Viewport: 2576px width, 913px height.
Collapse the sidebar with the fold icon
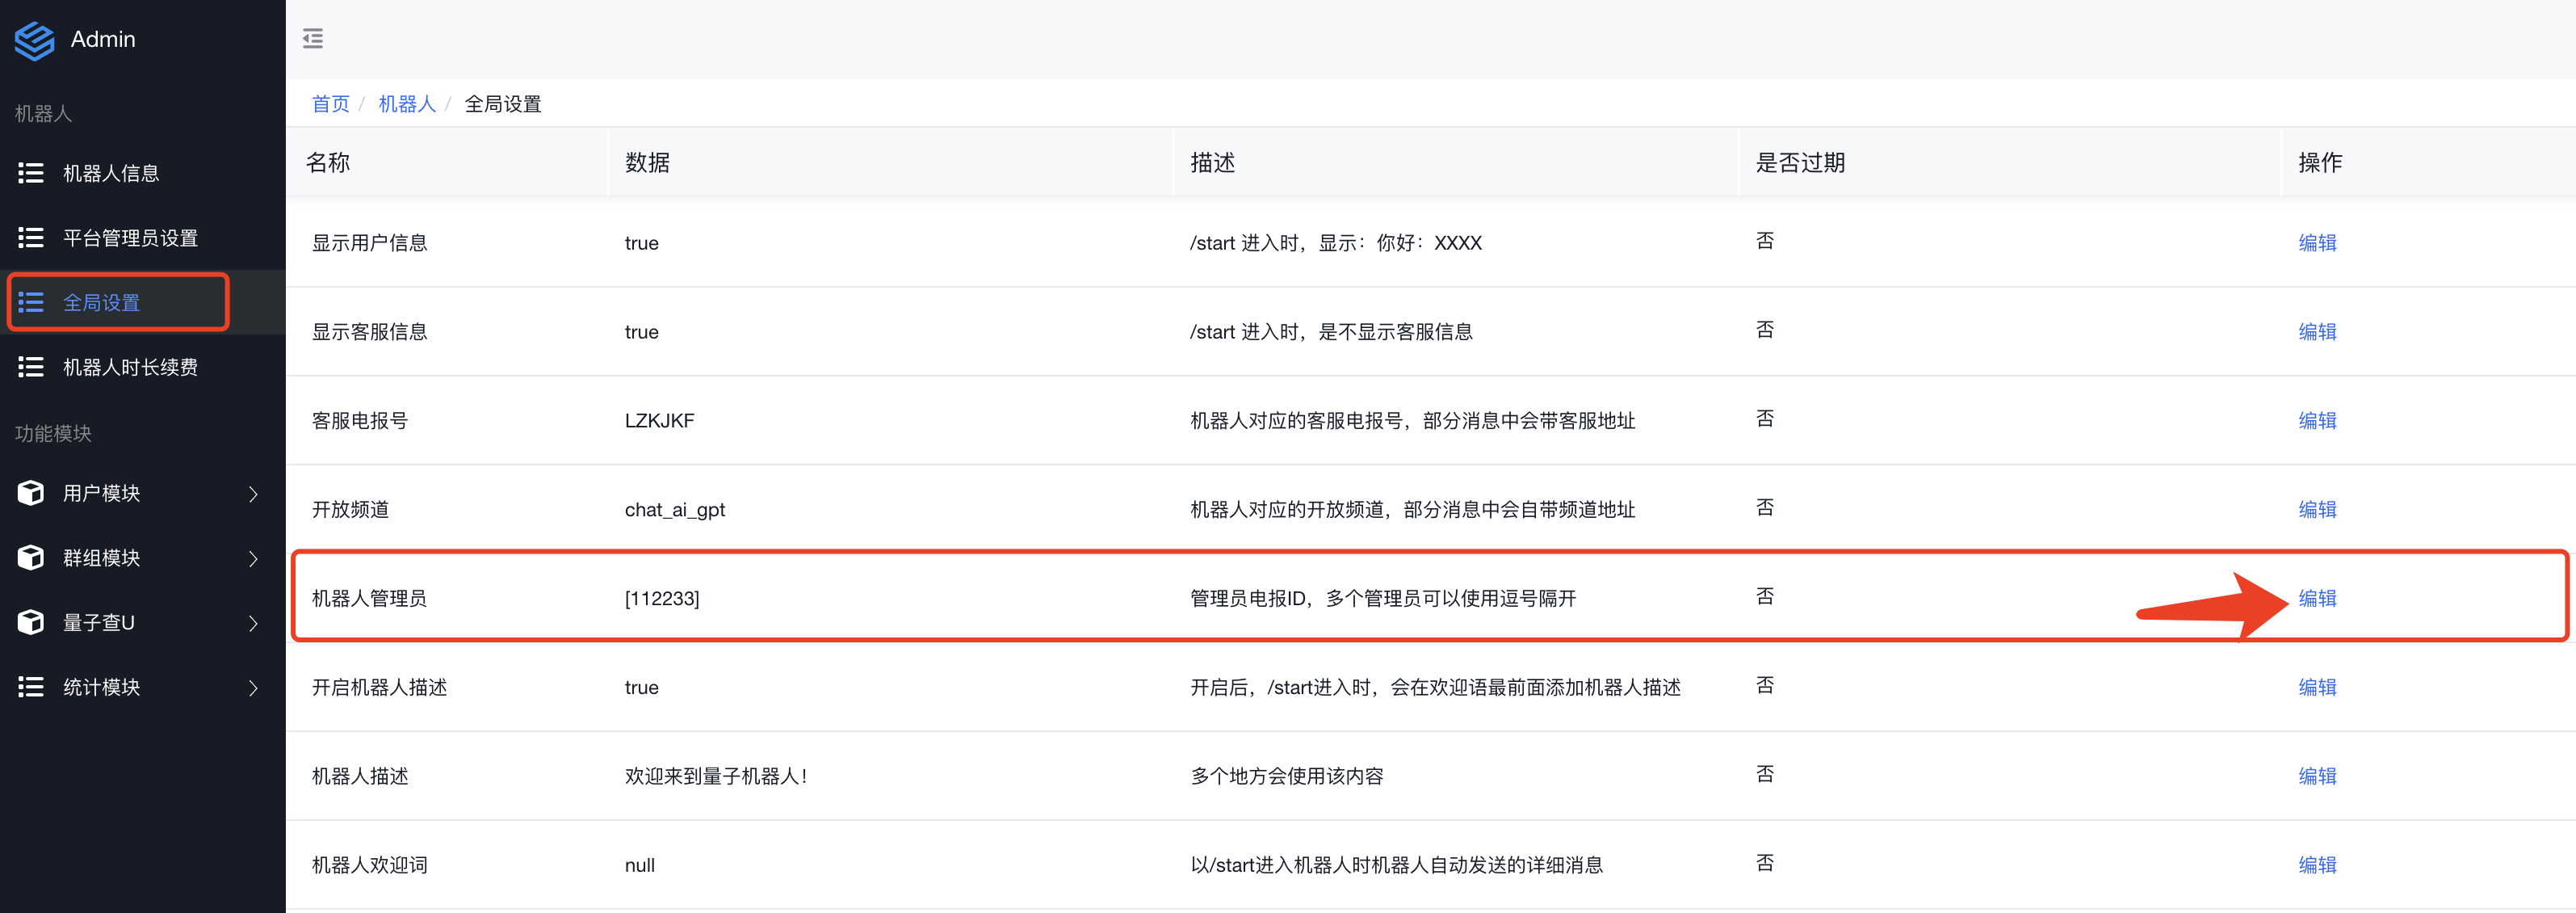pyautogui.click(x=313, y=39)
